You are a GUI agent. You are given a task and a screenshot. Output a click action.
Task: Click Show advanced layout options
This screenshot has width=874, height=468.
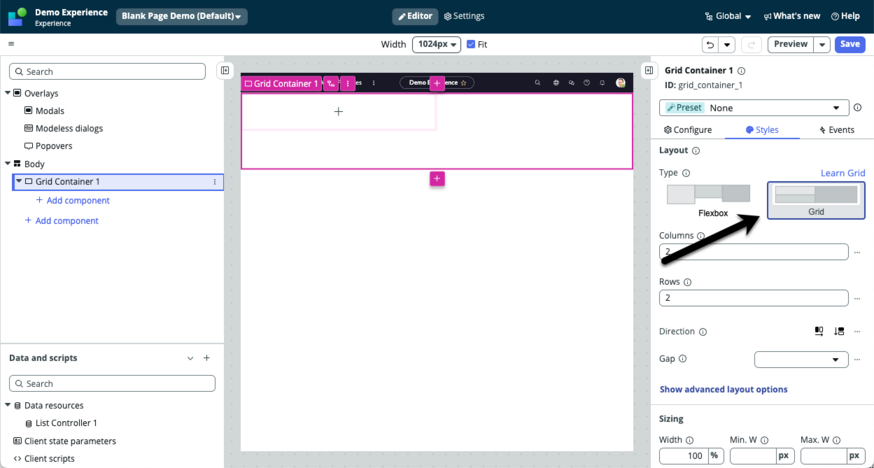pos(724,389)
